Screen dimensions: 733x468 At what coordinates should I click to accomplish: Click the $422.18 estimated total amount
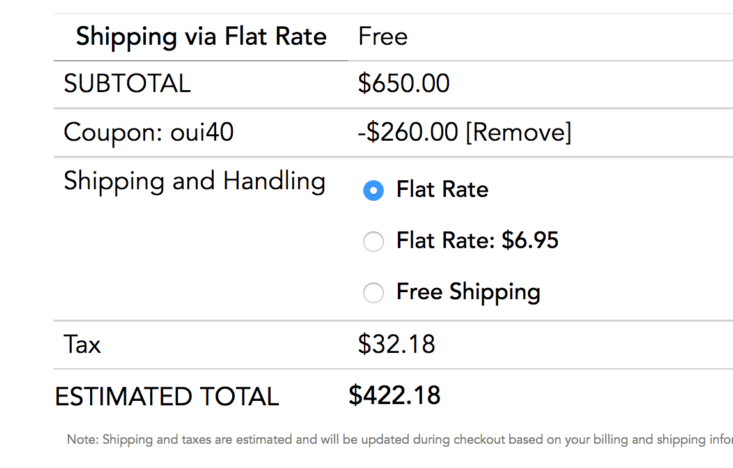coord(394,396)
